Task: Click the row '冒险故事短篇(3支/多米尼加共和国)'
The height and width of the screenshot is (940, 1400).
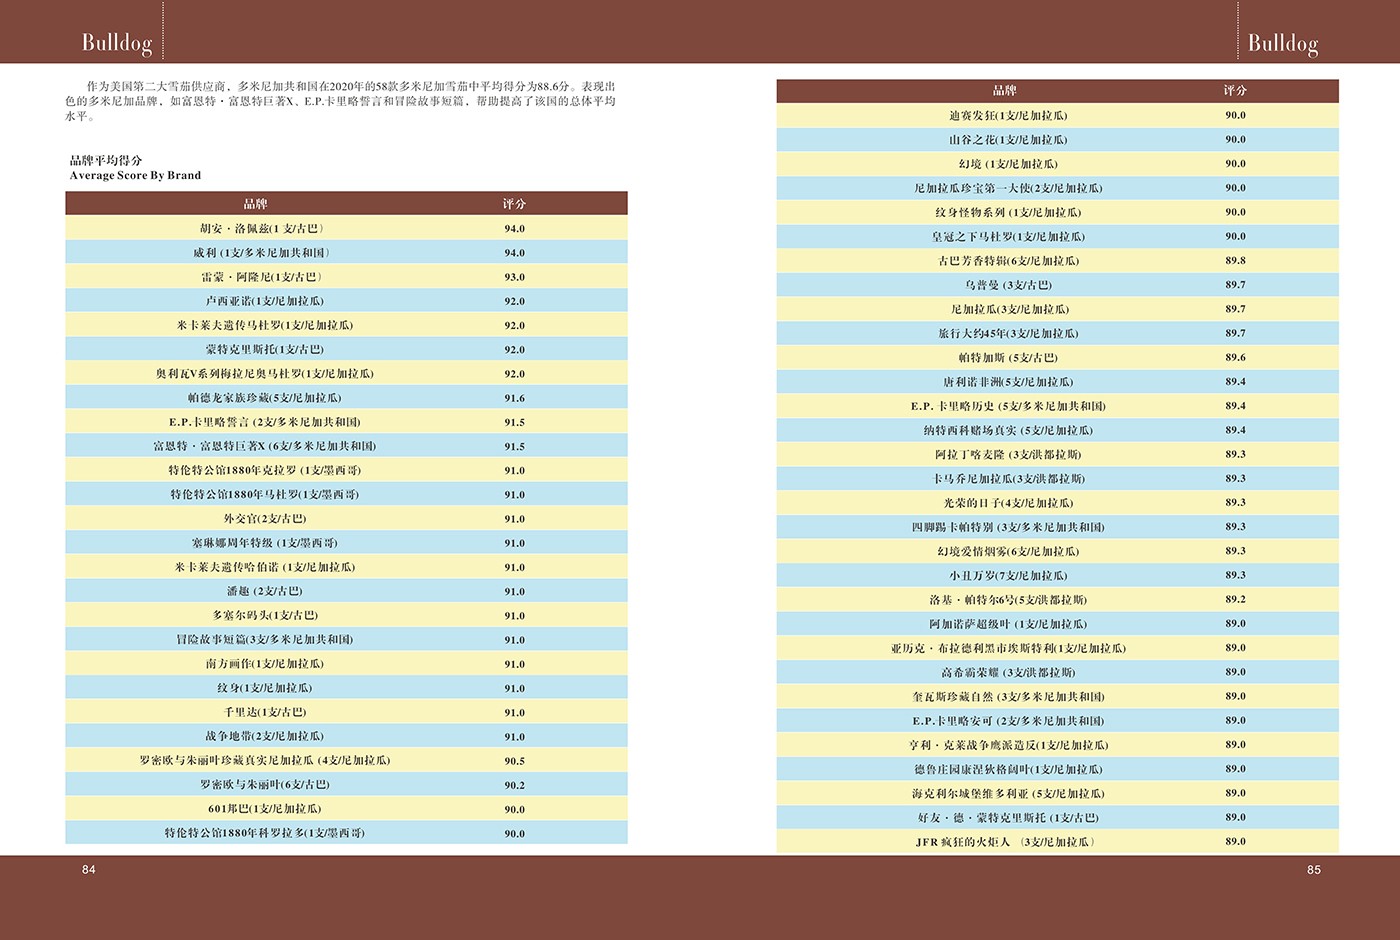Action: click(346, 639)
